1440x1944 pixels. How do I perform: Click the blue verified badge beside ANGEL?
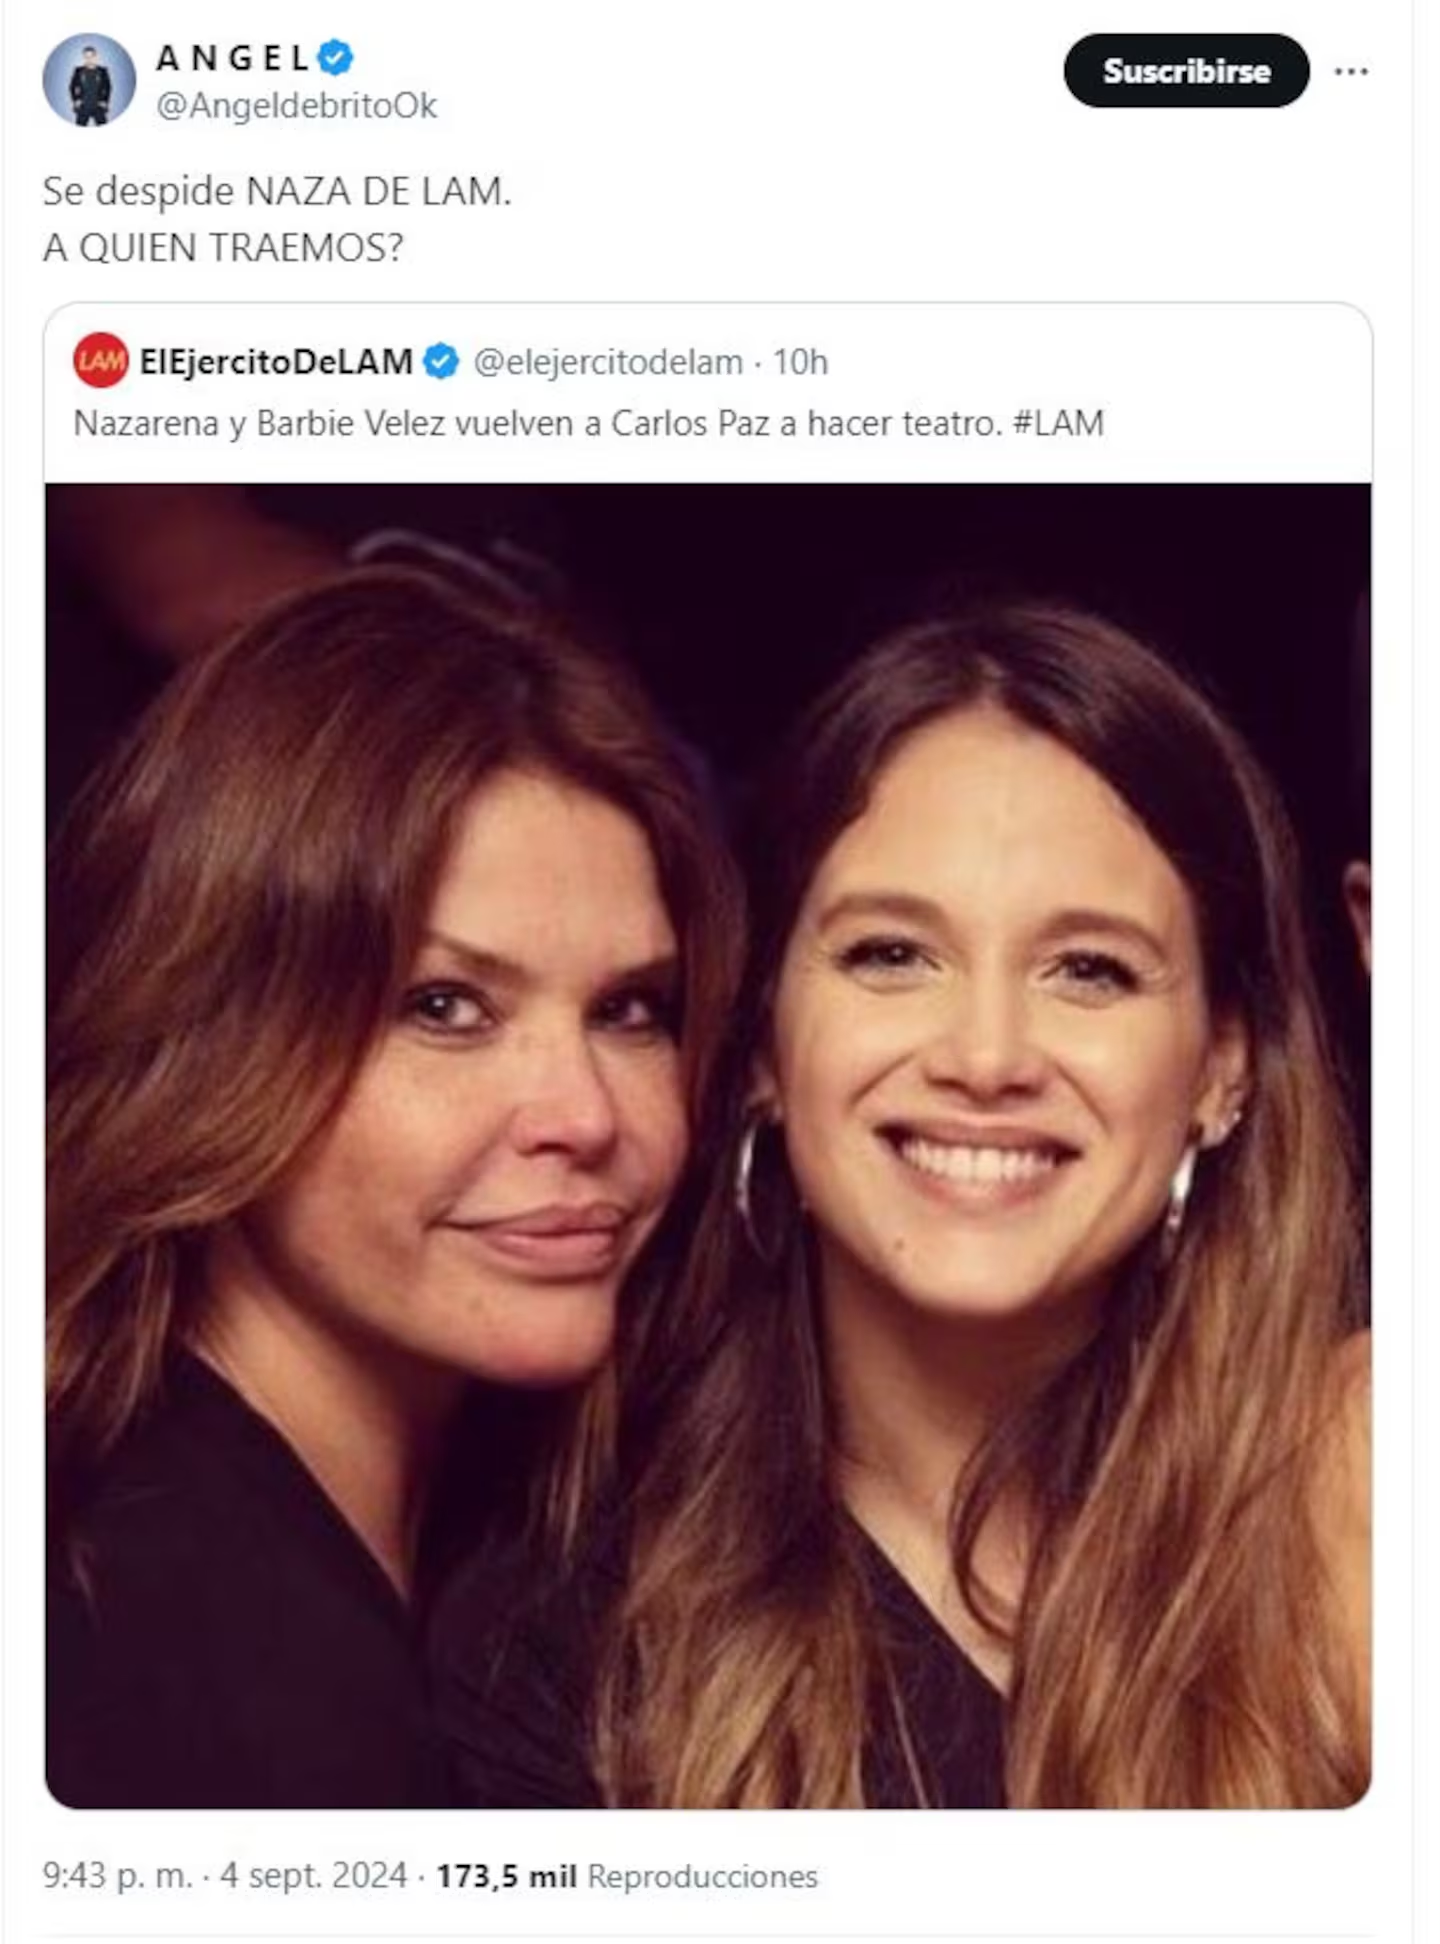coord(336,58)
